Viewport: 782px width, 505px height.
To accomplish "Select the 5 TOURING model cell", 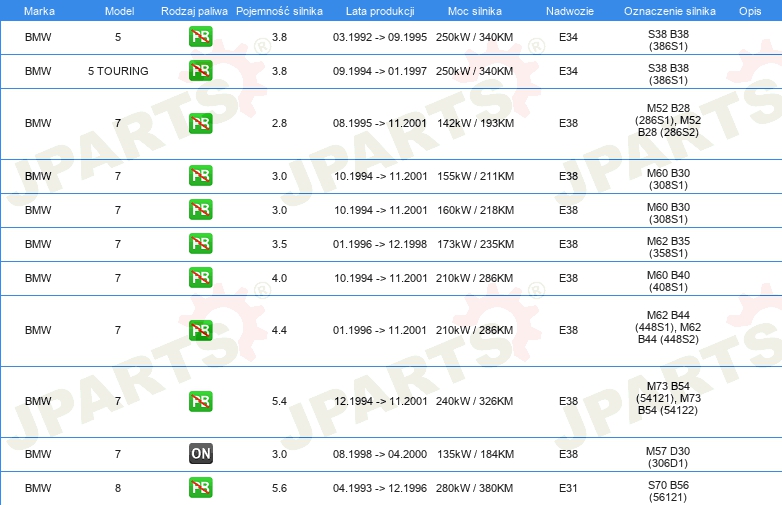I will point(118,71).
